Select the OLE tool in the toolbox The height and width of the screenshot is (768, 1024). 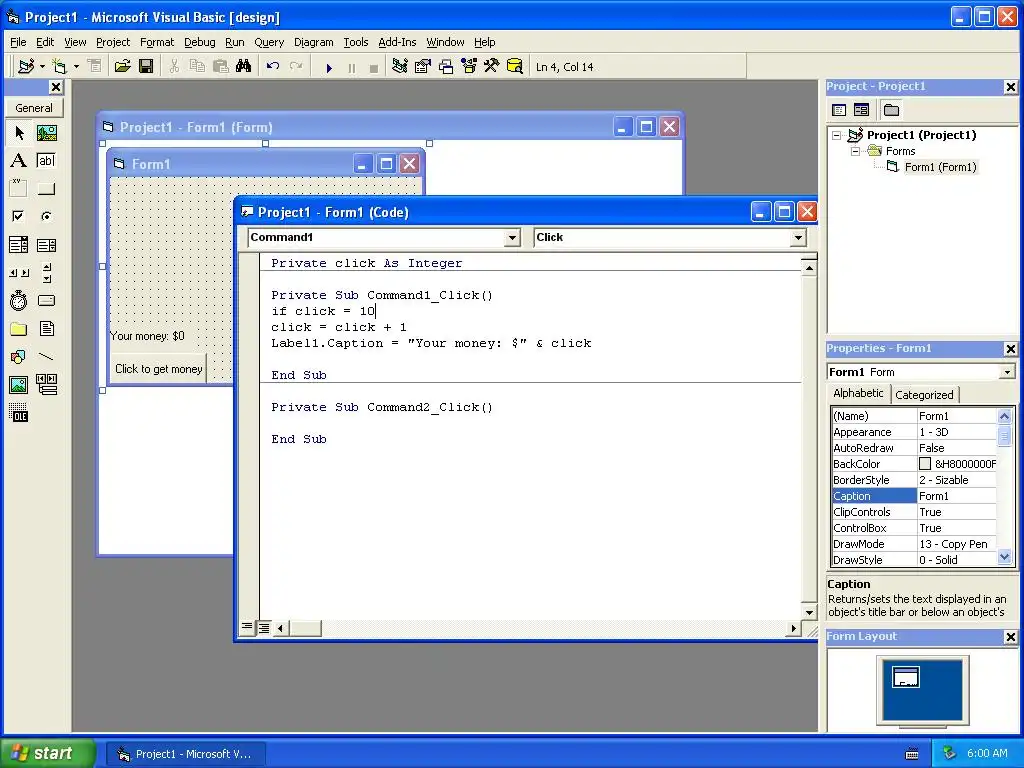click(x=19, y=413)
